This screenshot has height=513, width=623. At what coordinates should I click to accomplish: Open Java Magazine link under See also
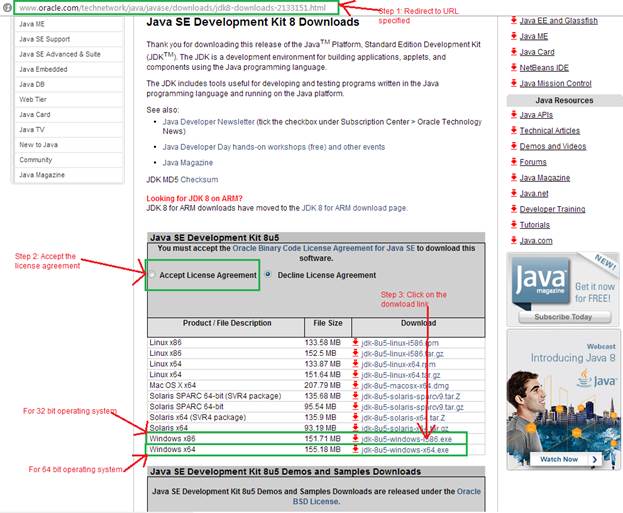[x=188, y=163]
